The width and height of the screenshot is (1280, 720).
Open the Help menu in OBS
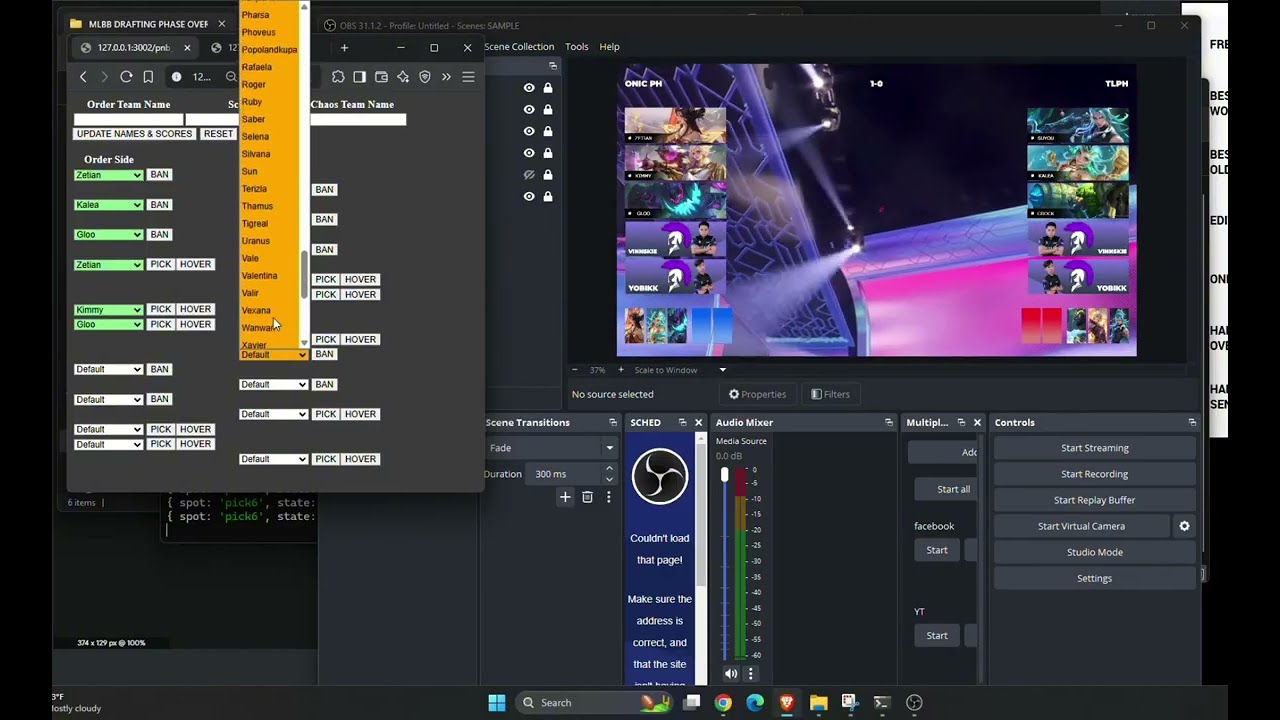click(x=610, y=47)
